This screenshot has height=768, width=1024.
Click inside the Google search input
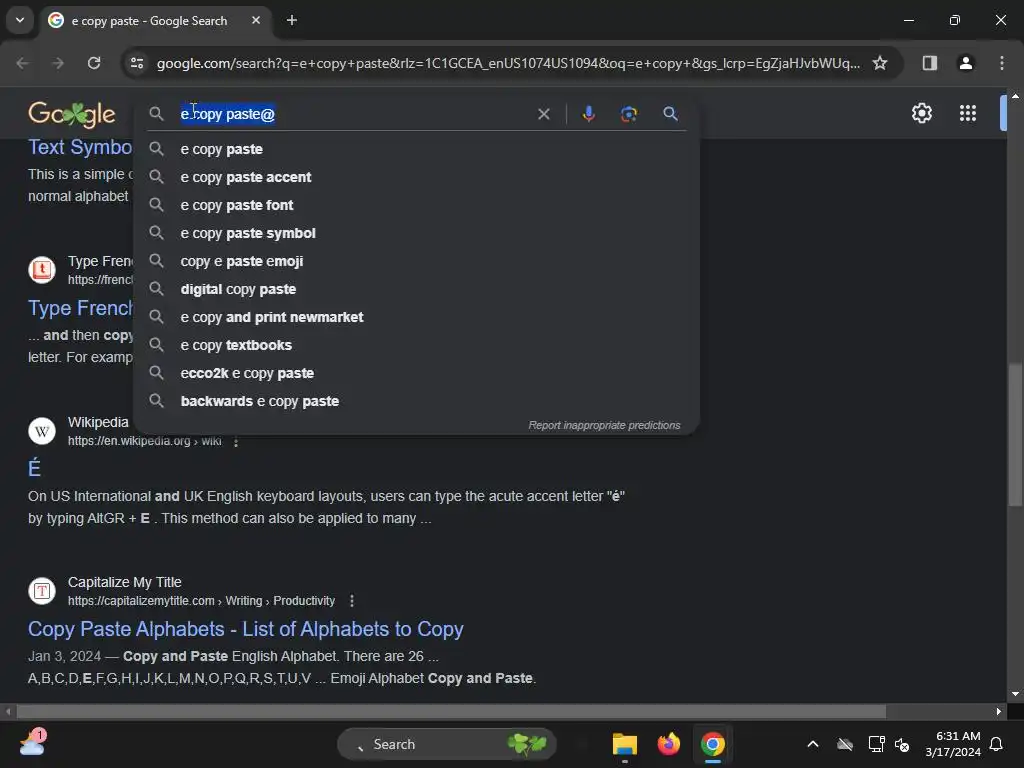pyautogui.click(x=353, y=114)
